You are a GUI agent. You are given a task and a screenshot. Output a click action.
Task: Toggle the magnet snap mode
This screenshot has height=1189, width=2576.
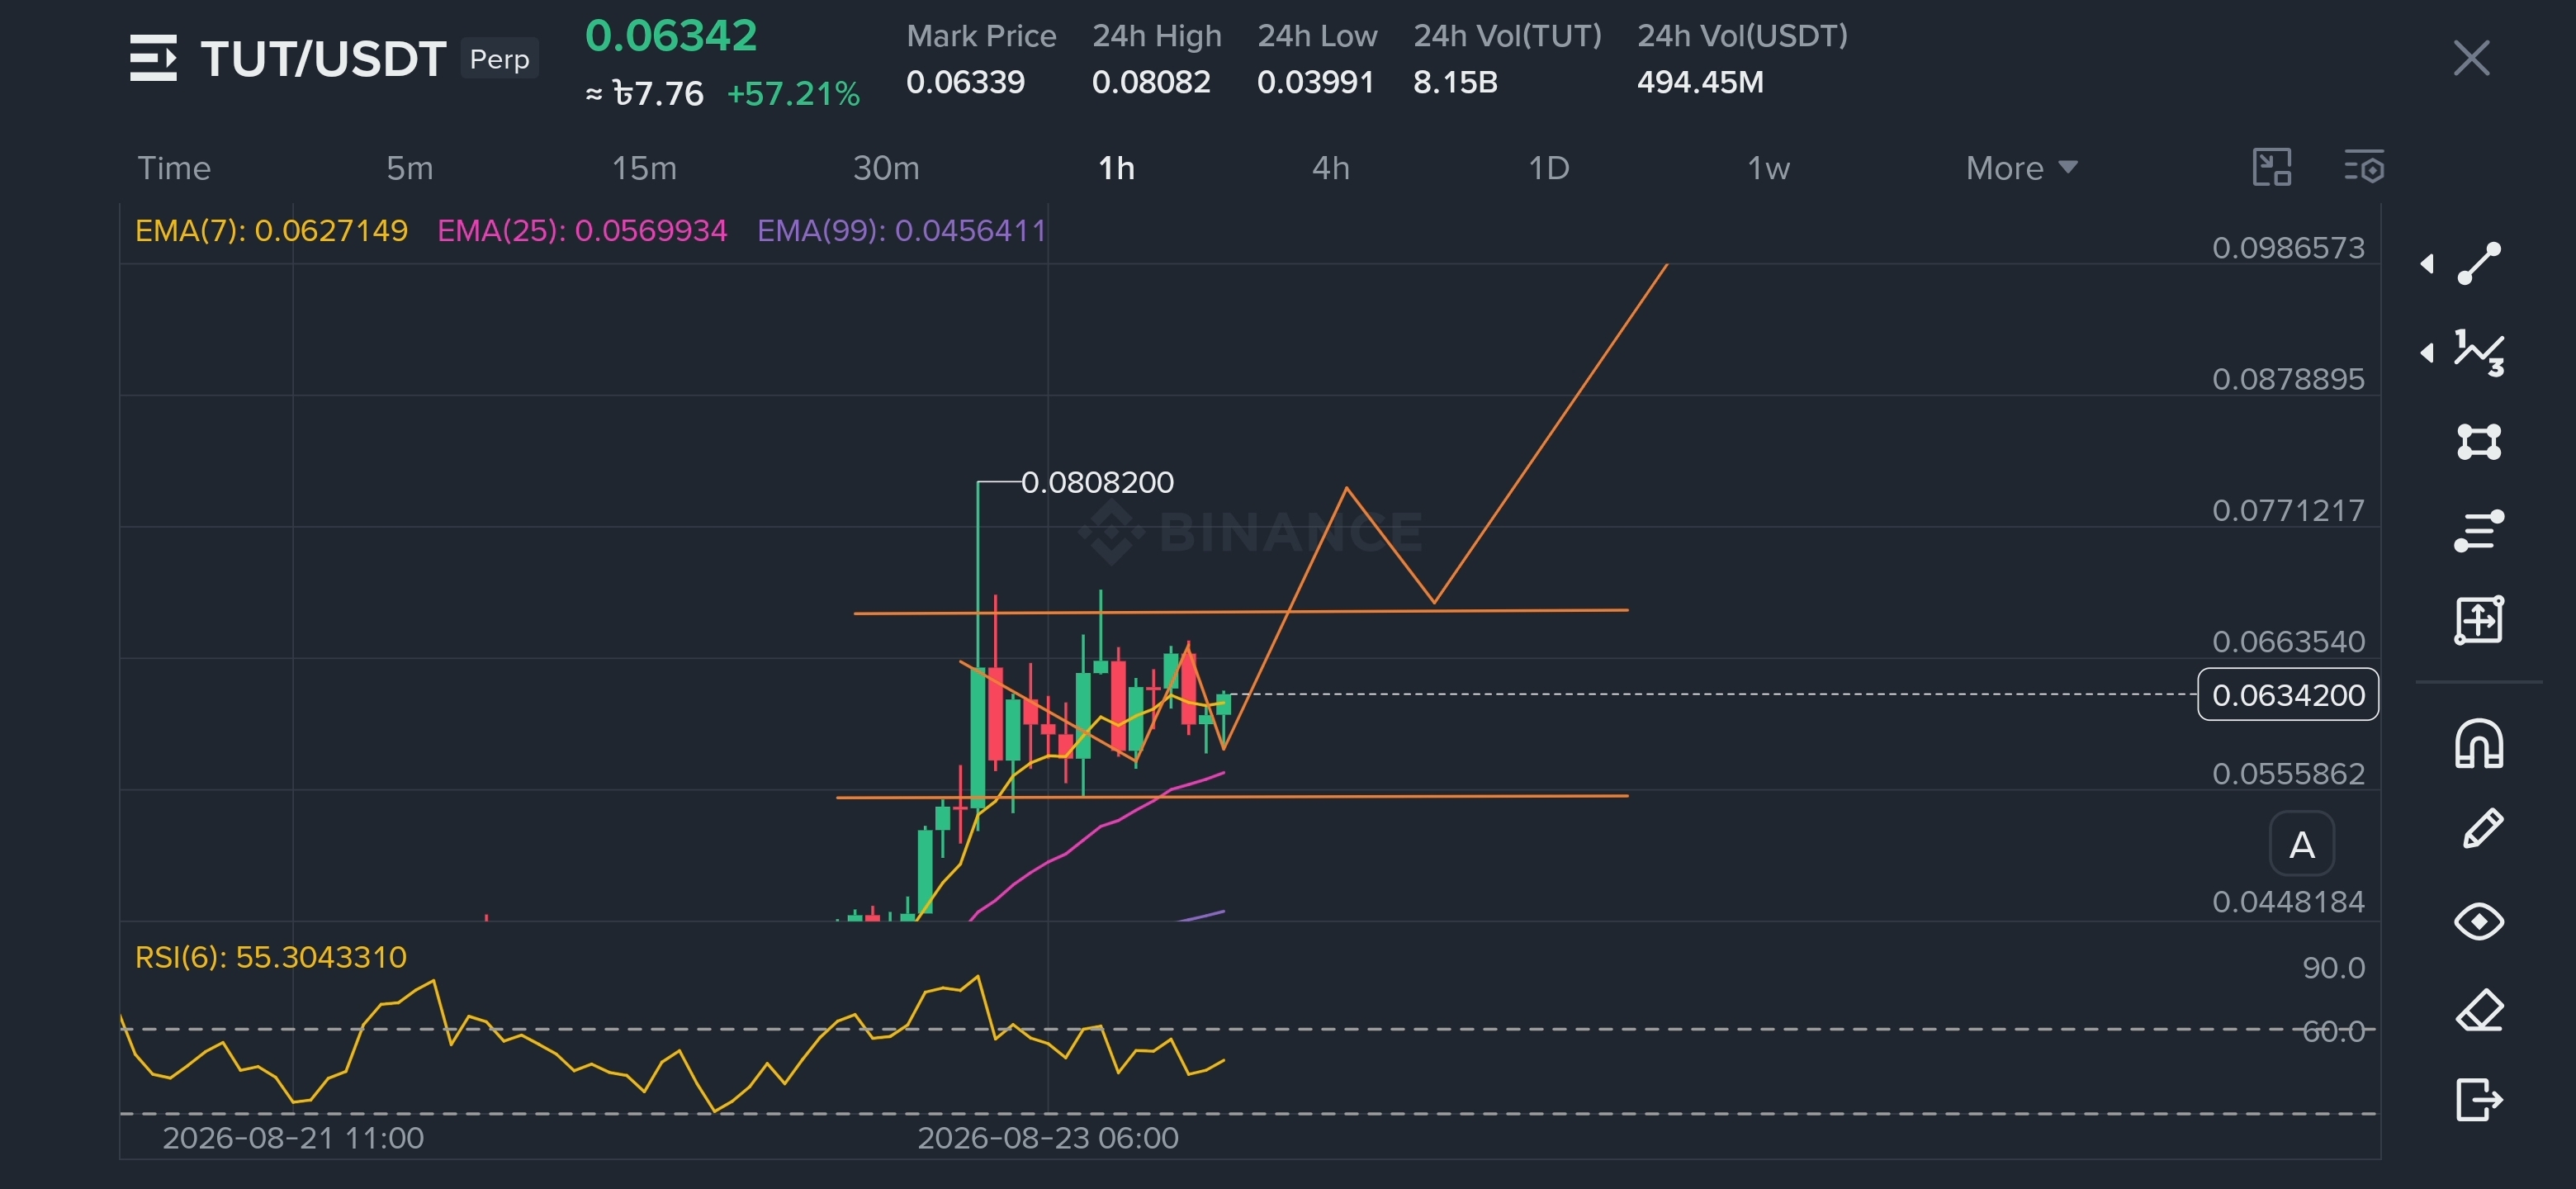pyautogui.click(x=2479, y=743)
